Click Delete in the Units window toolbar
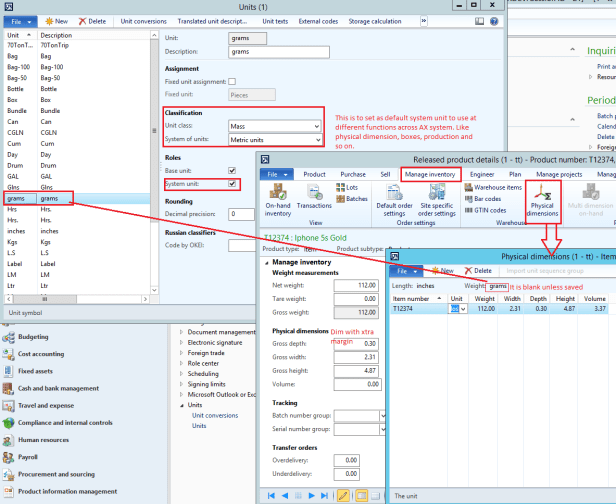Screen dimensions: 616x504 coord(92,20)
